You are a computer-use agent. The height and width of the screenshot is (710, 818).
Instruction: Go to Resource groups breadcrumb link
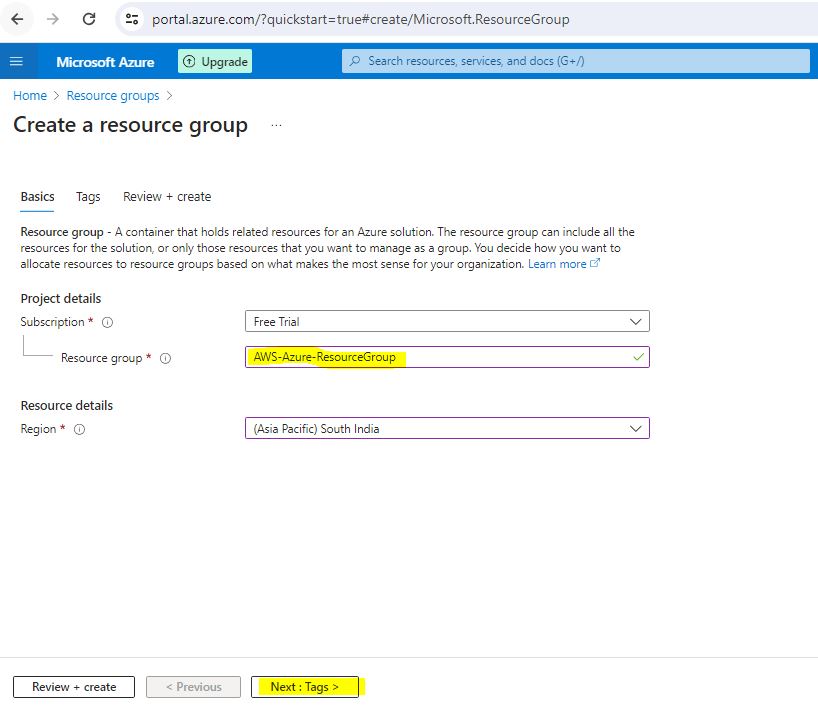point(113,96)
